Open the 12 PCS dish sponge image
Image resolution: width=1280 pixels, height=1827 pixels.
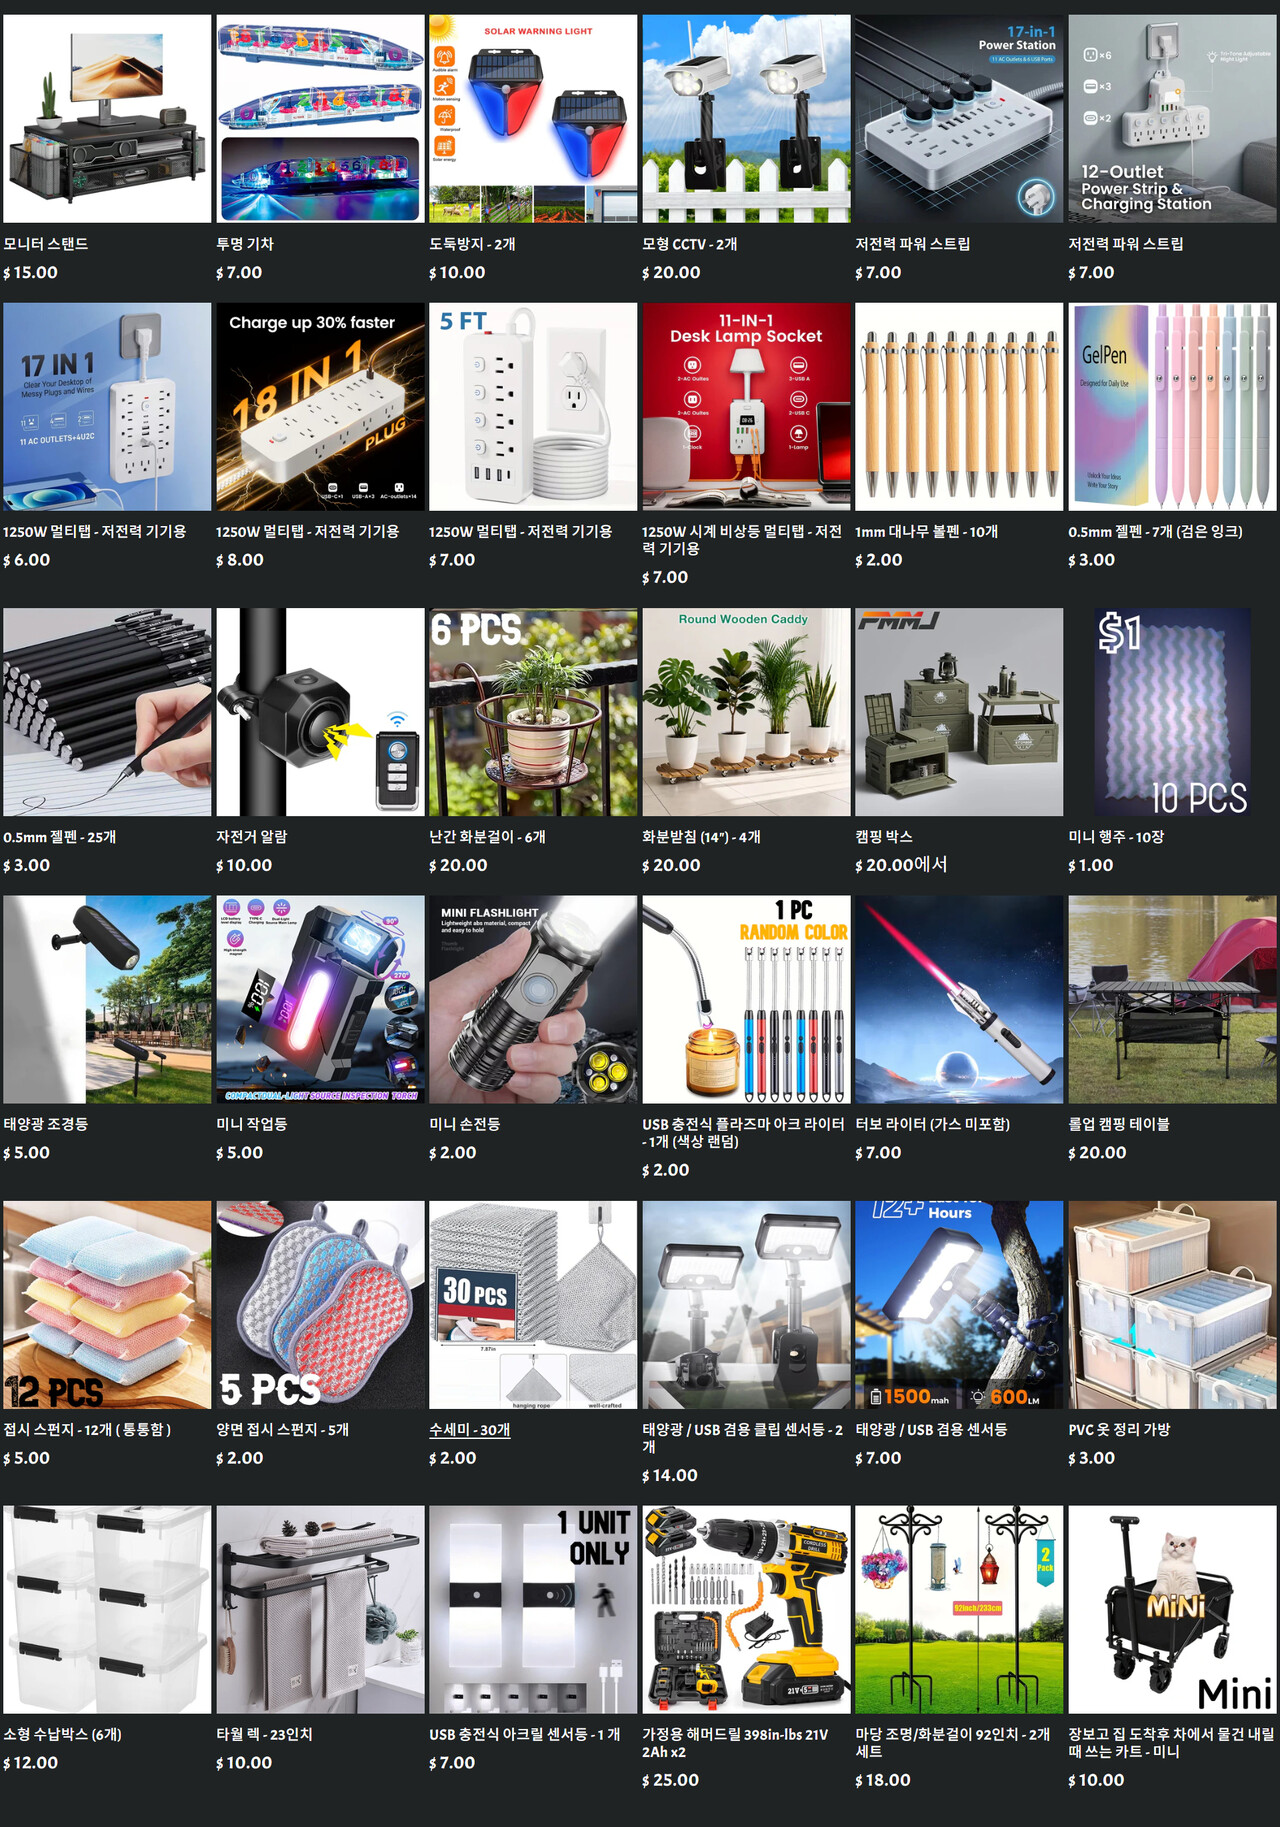pos(107,1305)
